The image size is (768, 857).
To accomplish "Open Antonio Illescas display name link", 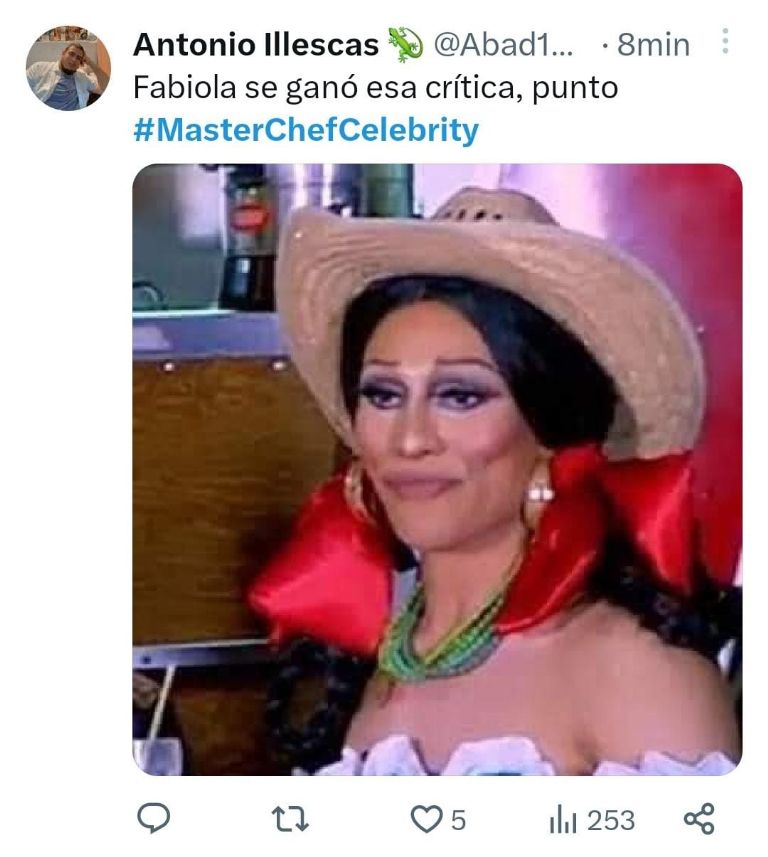I will tap(256, 45).
